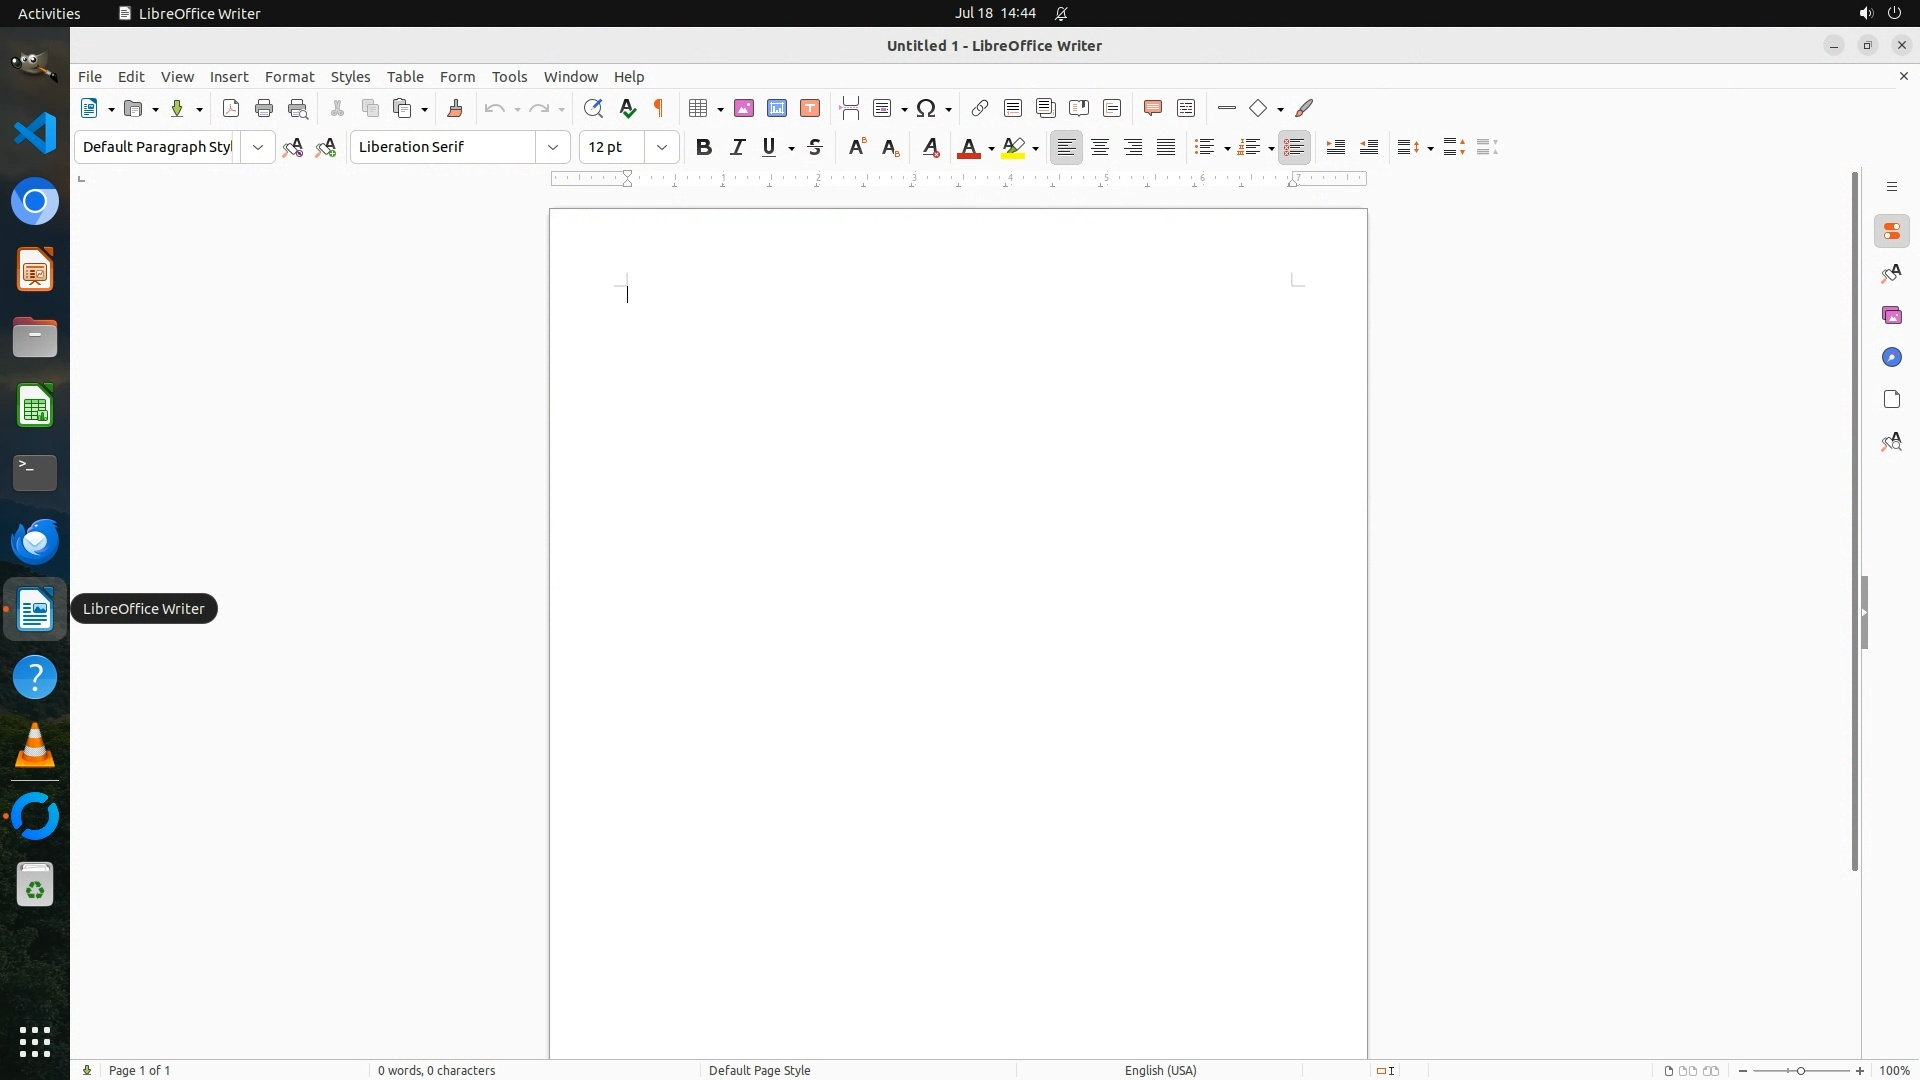Toggle Formatting Marks pilcrow

(x=659, y=108)
